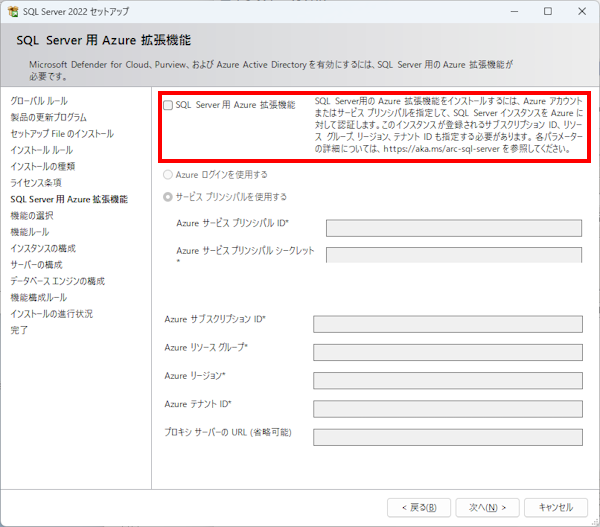Select 機能ルール step in sidebar

point(30,232)
